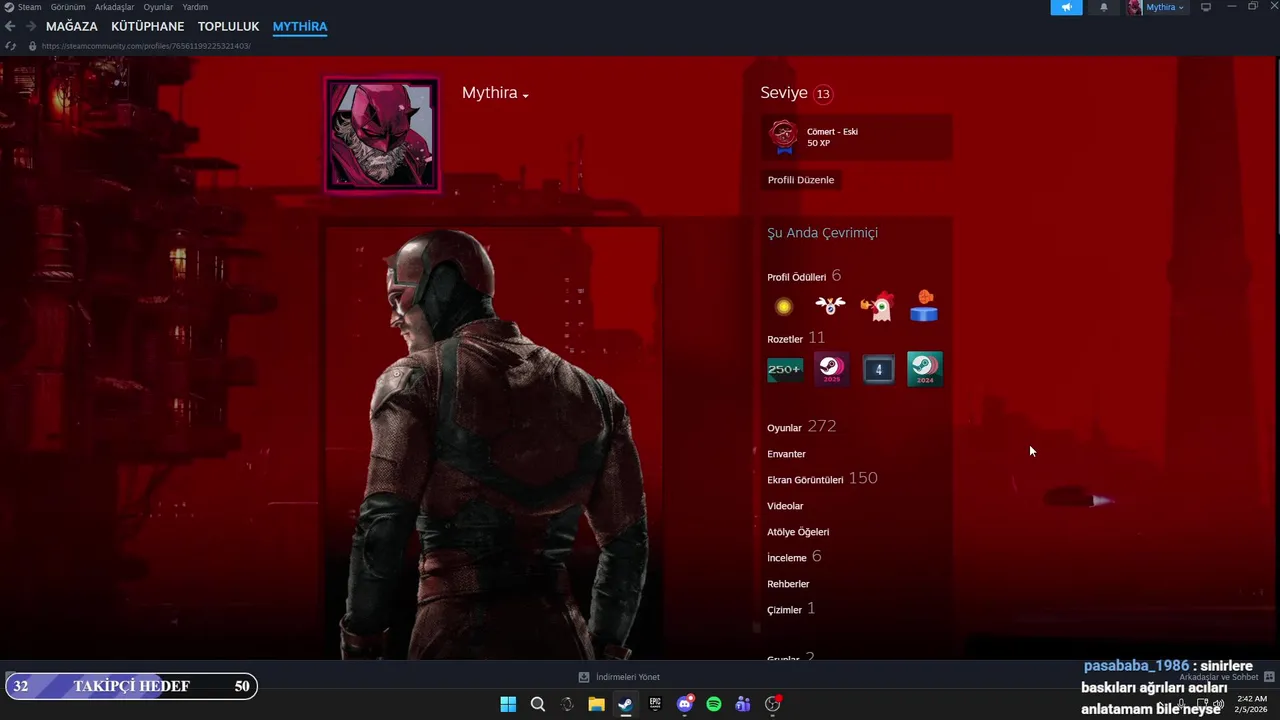Open Windows taskbar search

click(x=538, y=704)
